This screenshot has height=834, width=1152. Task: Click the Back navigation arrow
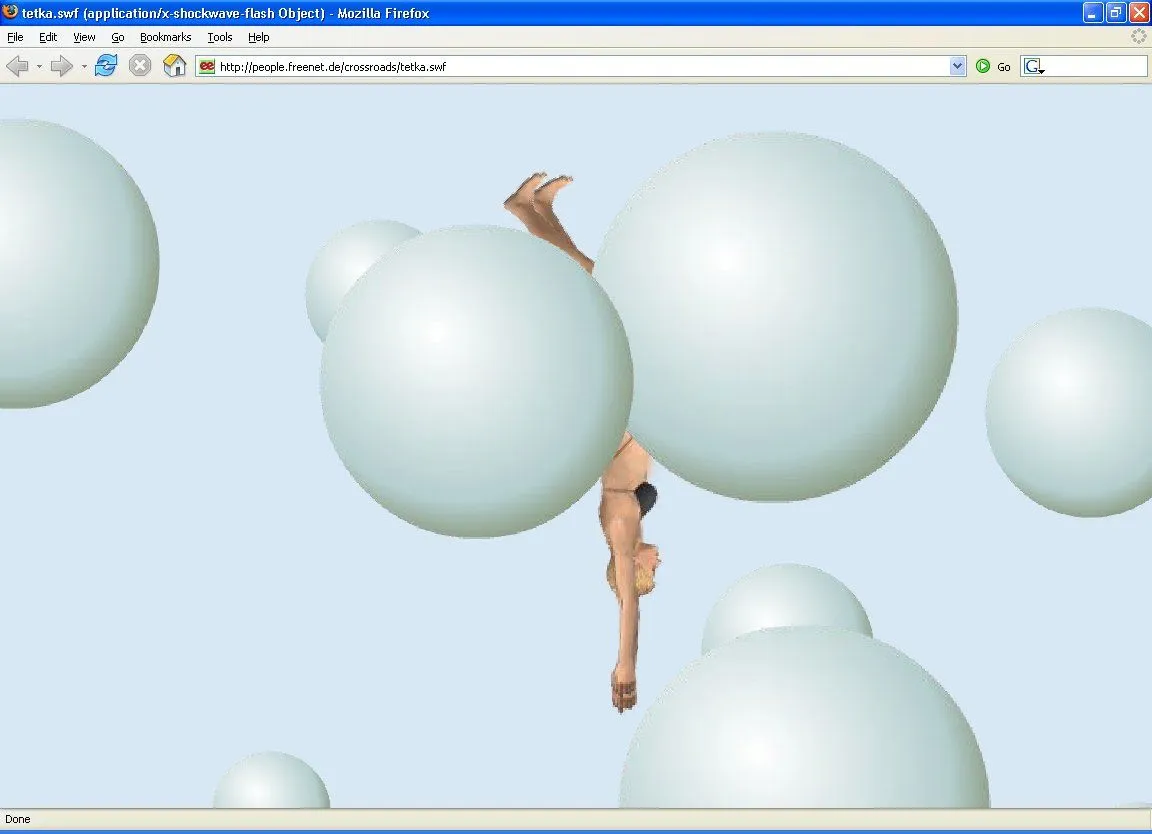[17, 66]
